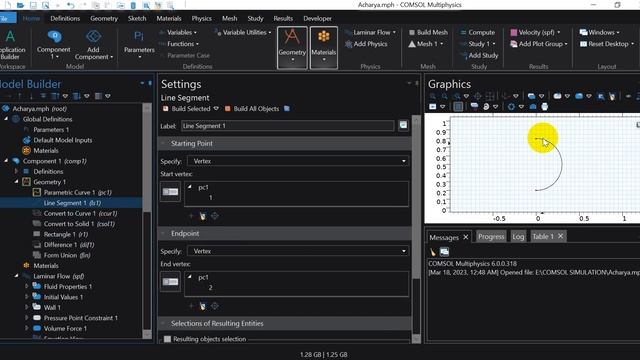The image size is (640, 360).
Task: Click the save icon in the quick access toolbar
Action: click(x=33, y=5)
